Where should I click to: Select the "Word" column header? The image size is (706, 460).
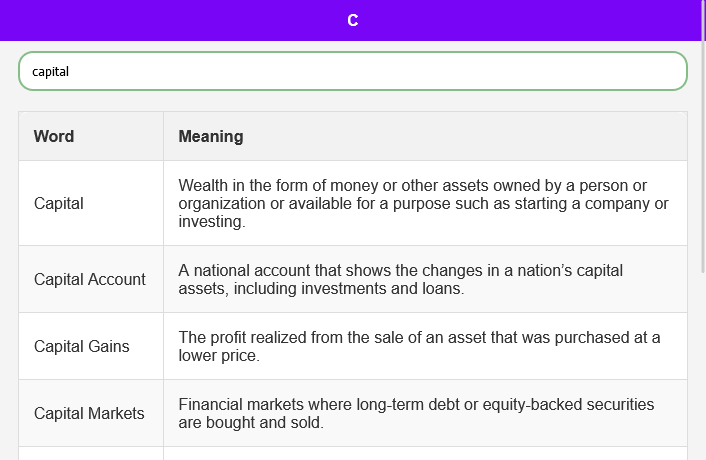(x=54, y=136)
